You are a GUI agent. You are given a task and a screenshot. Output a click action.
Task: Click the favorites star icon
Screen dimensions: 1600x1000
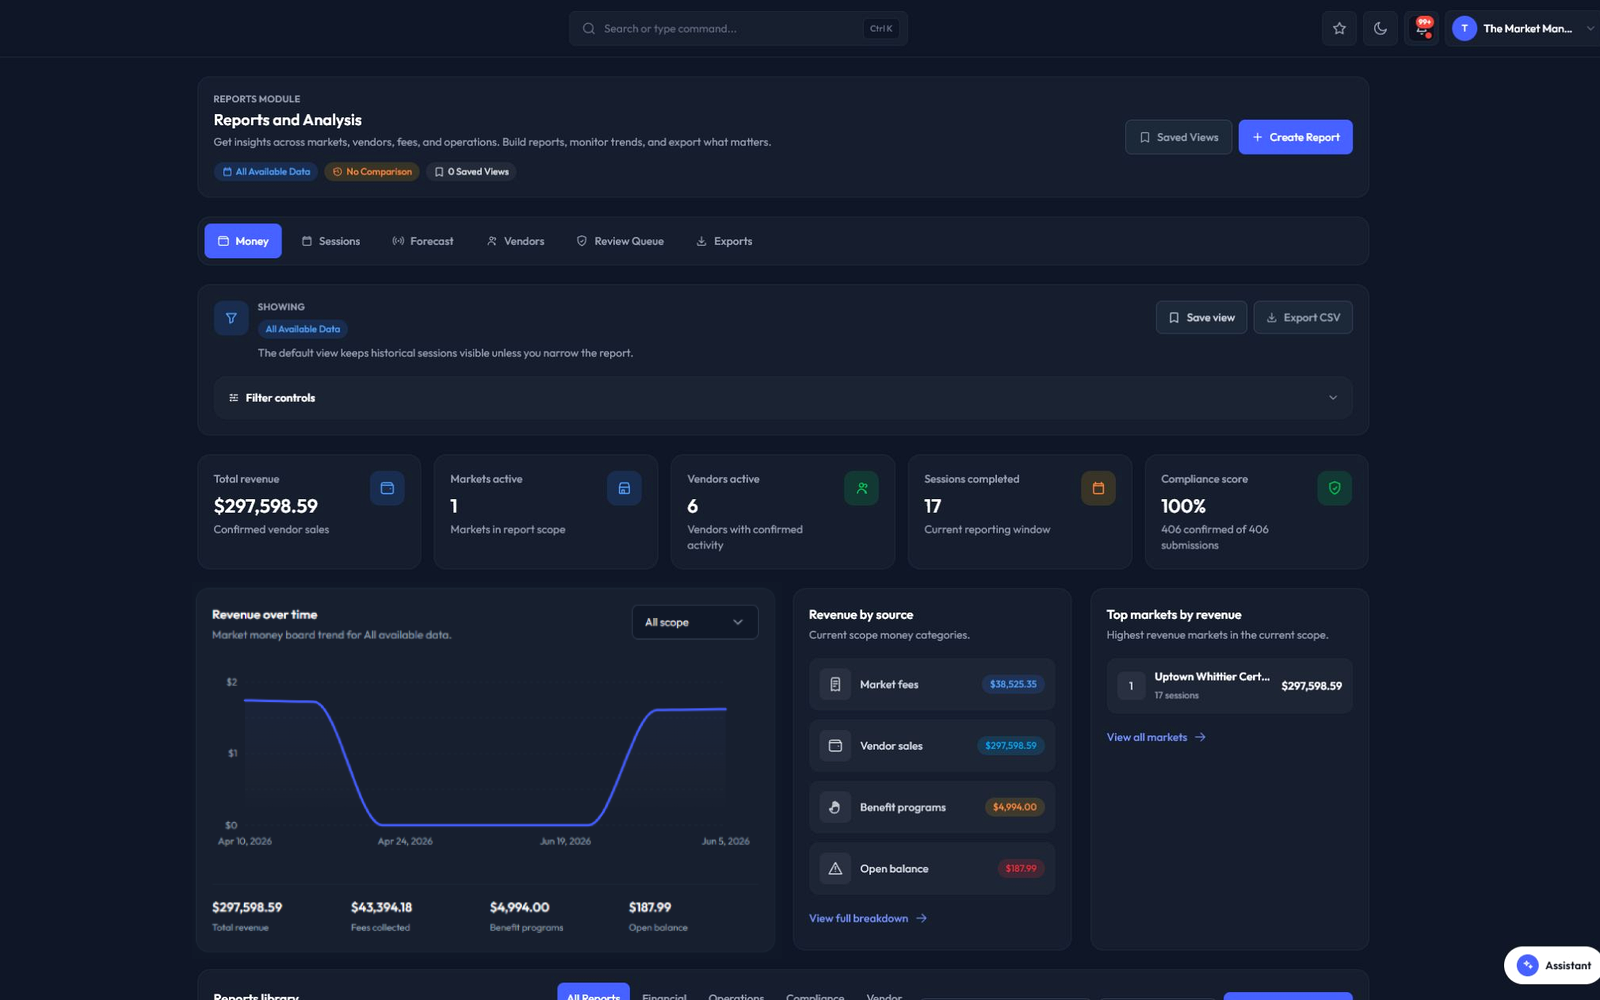click(x=1339, y=29)
